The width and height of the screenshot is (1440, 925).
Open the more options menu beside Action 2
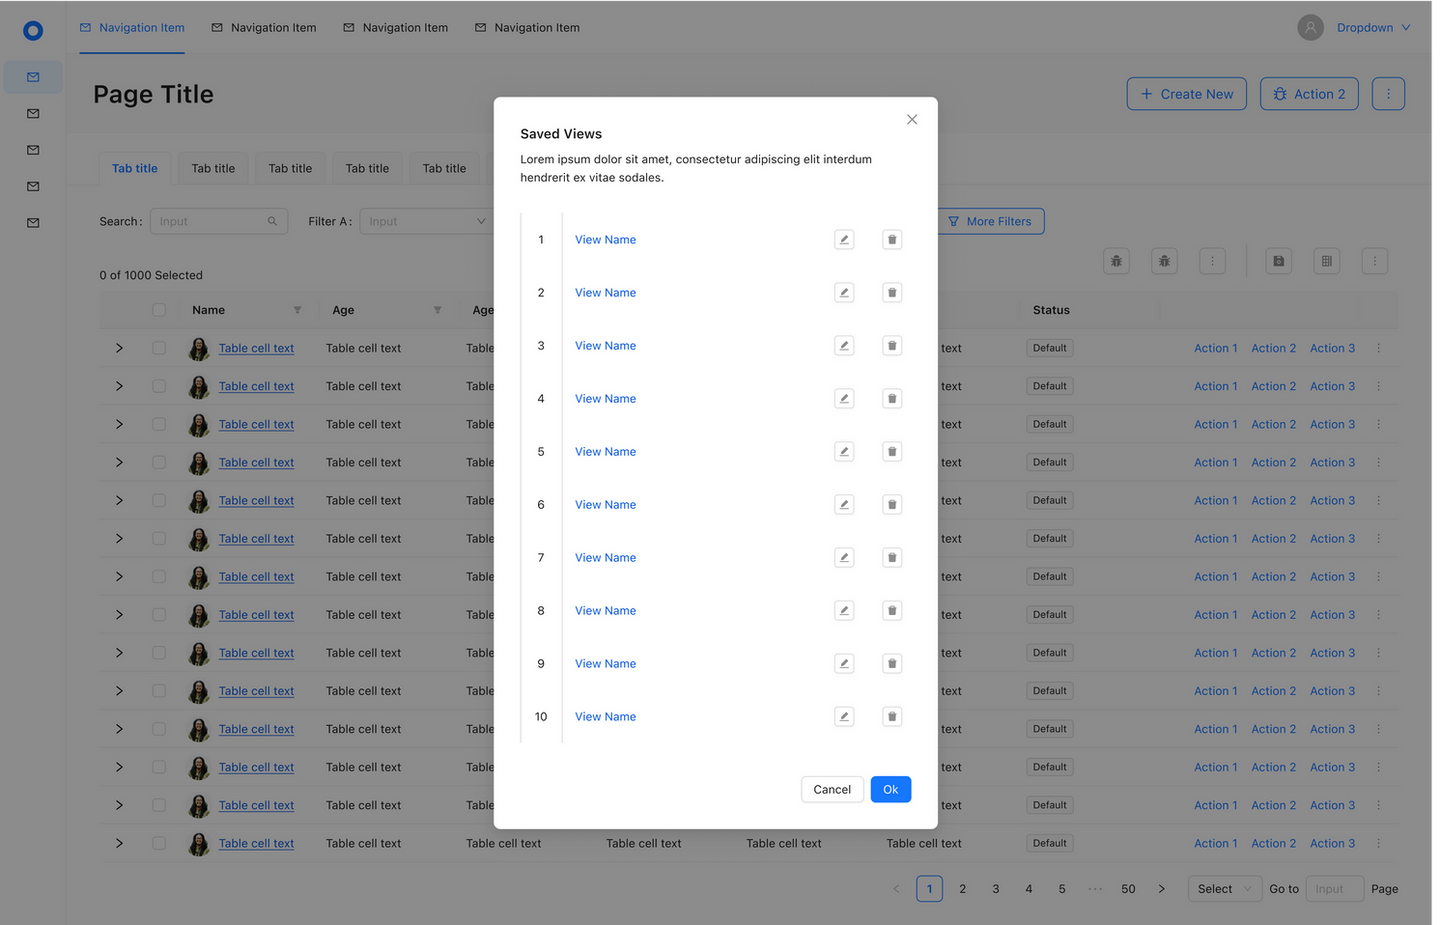1388,94
